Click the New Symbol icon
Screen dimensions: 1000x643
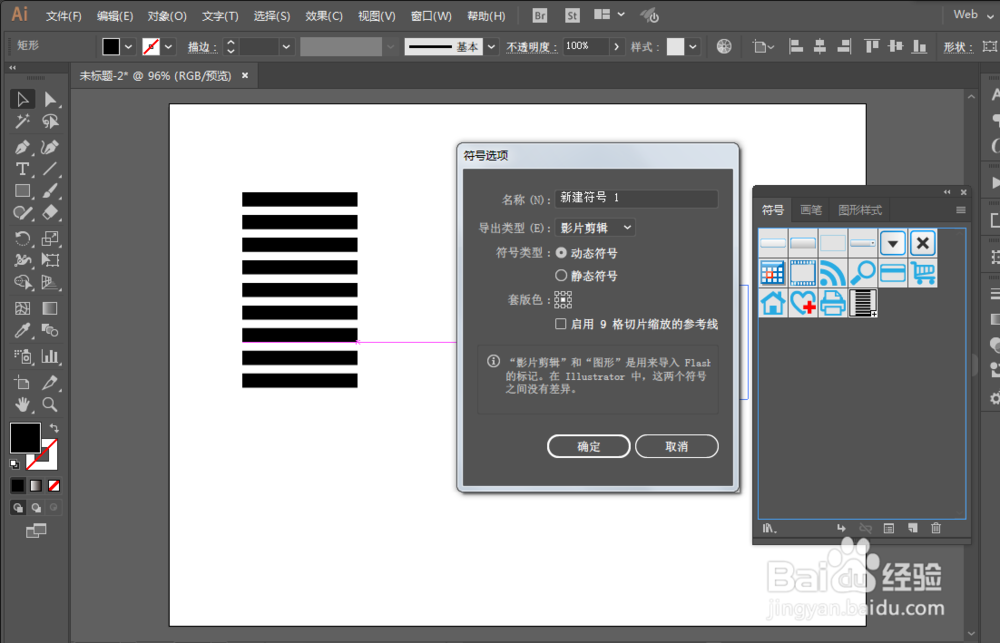click(x=913, y=528)
